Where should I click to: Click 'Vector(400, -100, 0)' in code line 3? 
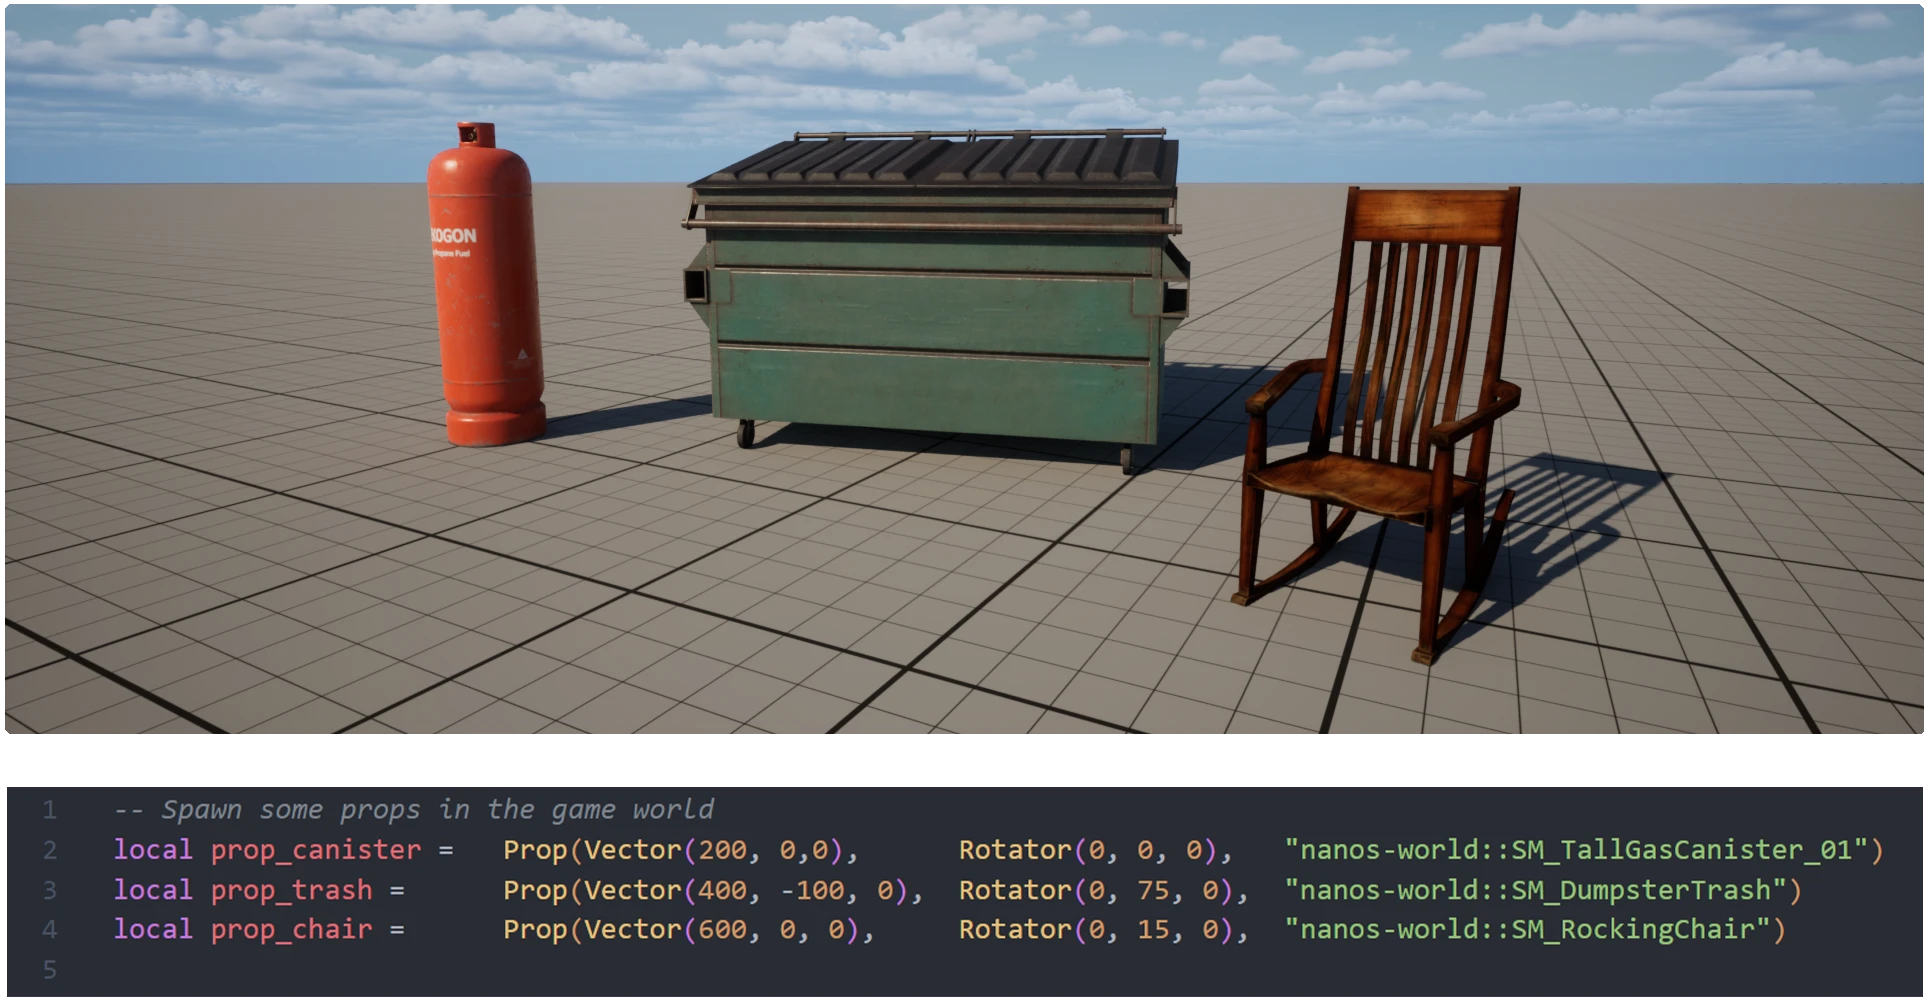click(746, 890)
